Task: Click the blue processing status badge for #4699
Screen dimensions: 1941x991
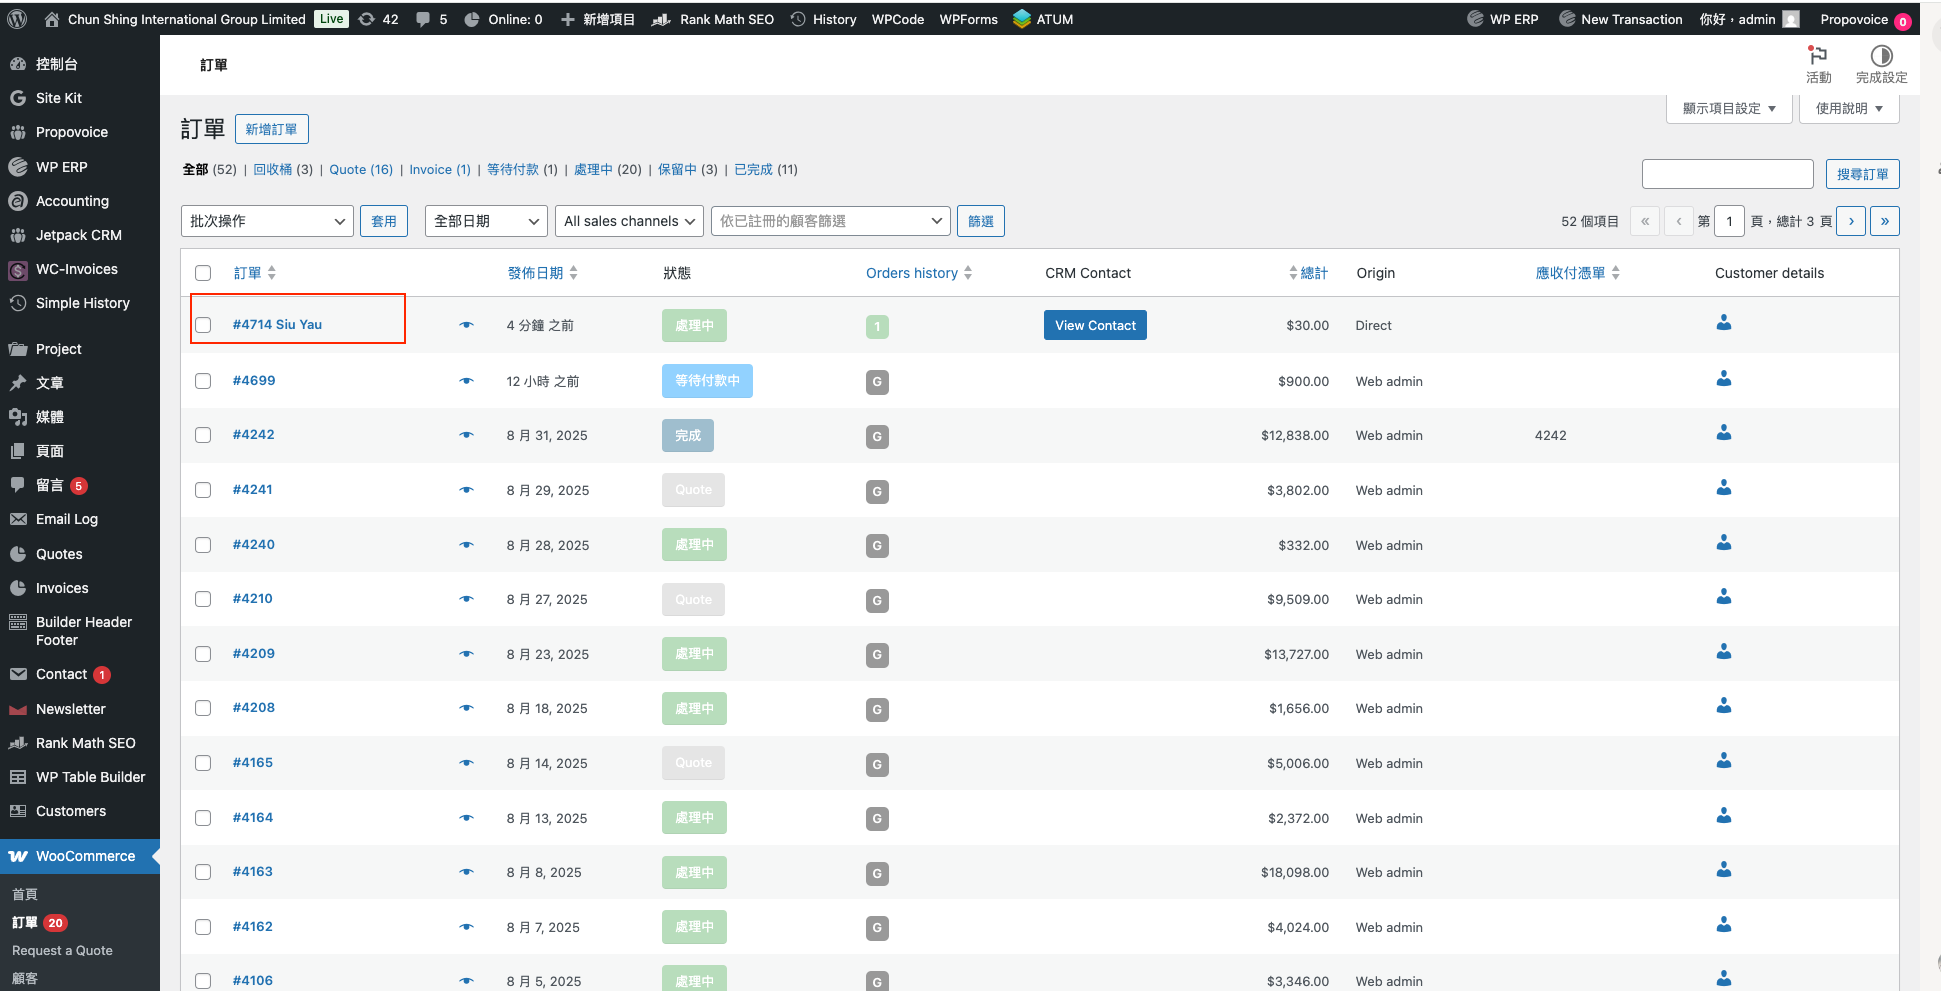Action: pos(707,381)
